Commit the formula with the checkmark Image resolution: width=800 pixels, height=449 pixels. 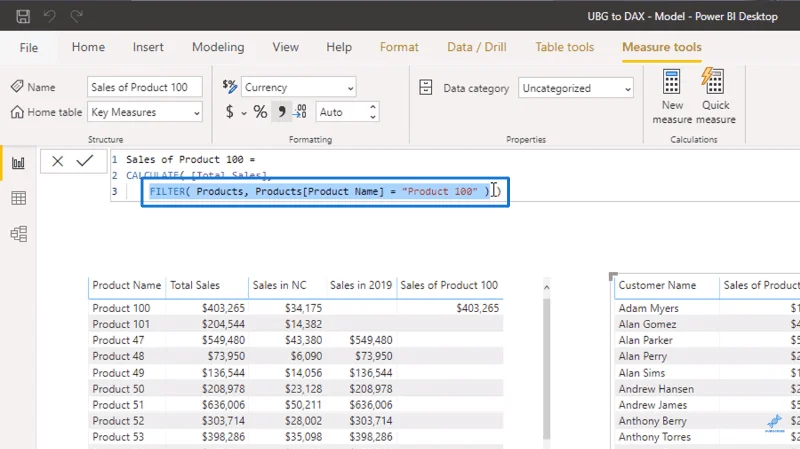(85, 161)
